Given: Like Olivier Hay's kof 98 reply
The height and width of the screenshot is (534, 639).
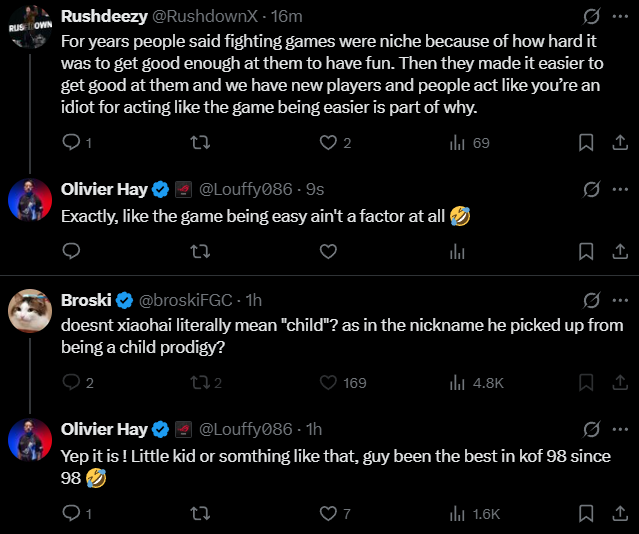Looking at the screenshot, I should point(327,513).
